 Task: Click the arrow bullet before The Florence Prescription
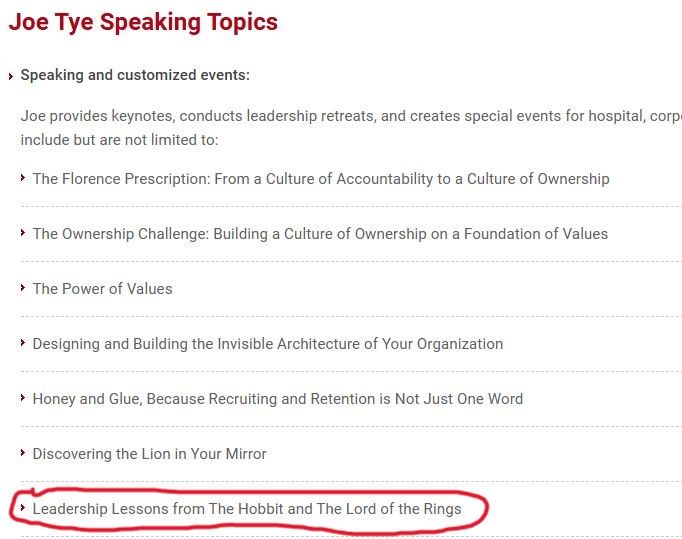pos(23,177)
